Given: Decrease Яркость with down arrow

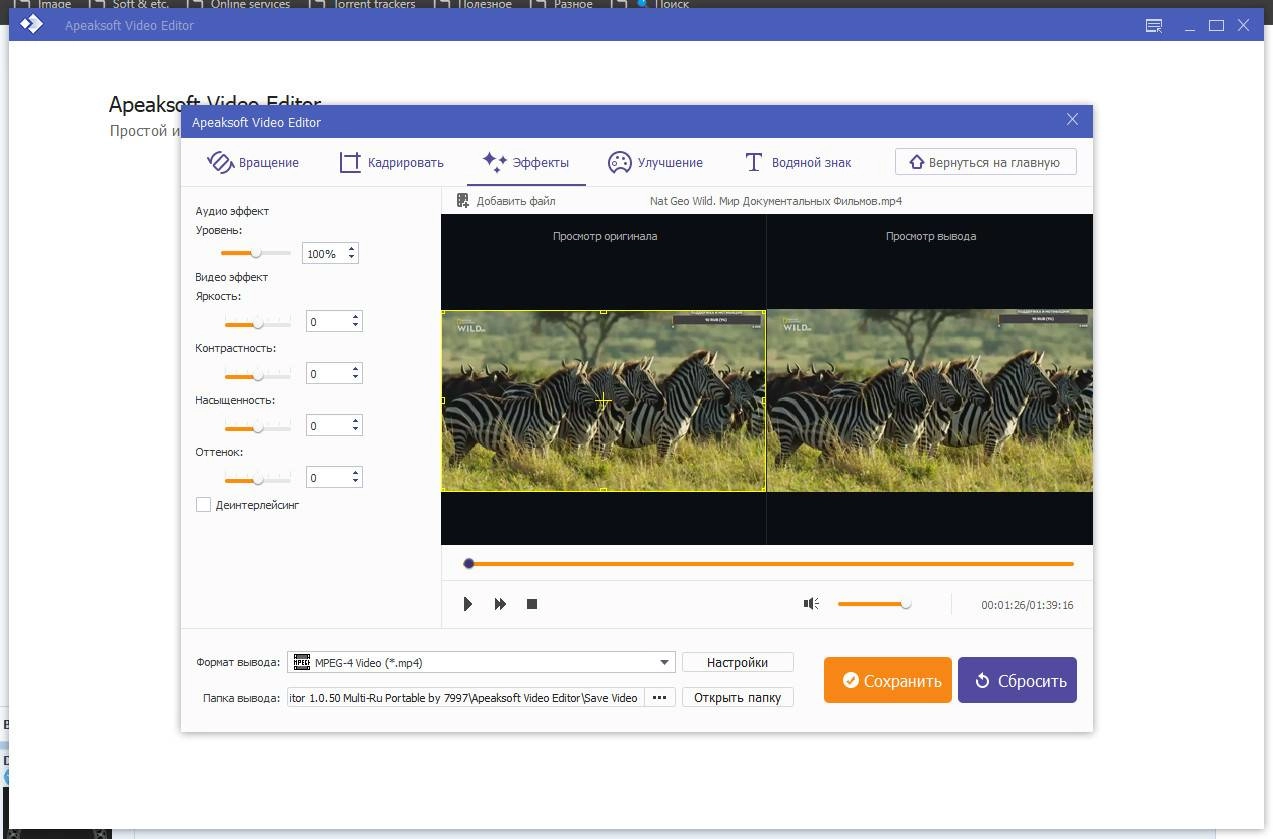Looking at the screenshot, I should tap(356, 327).
